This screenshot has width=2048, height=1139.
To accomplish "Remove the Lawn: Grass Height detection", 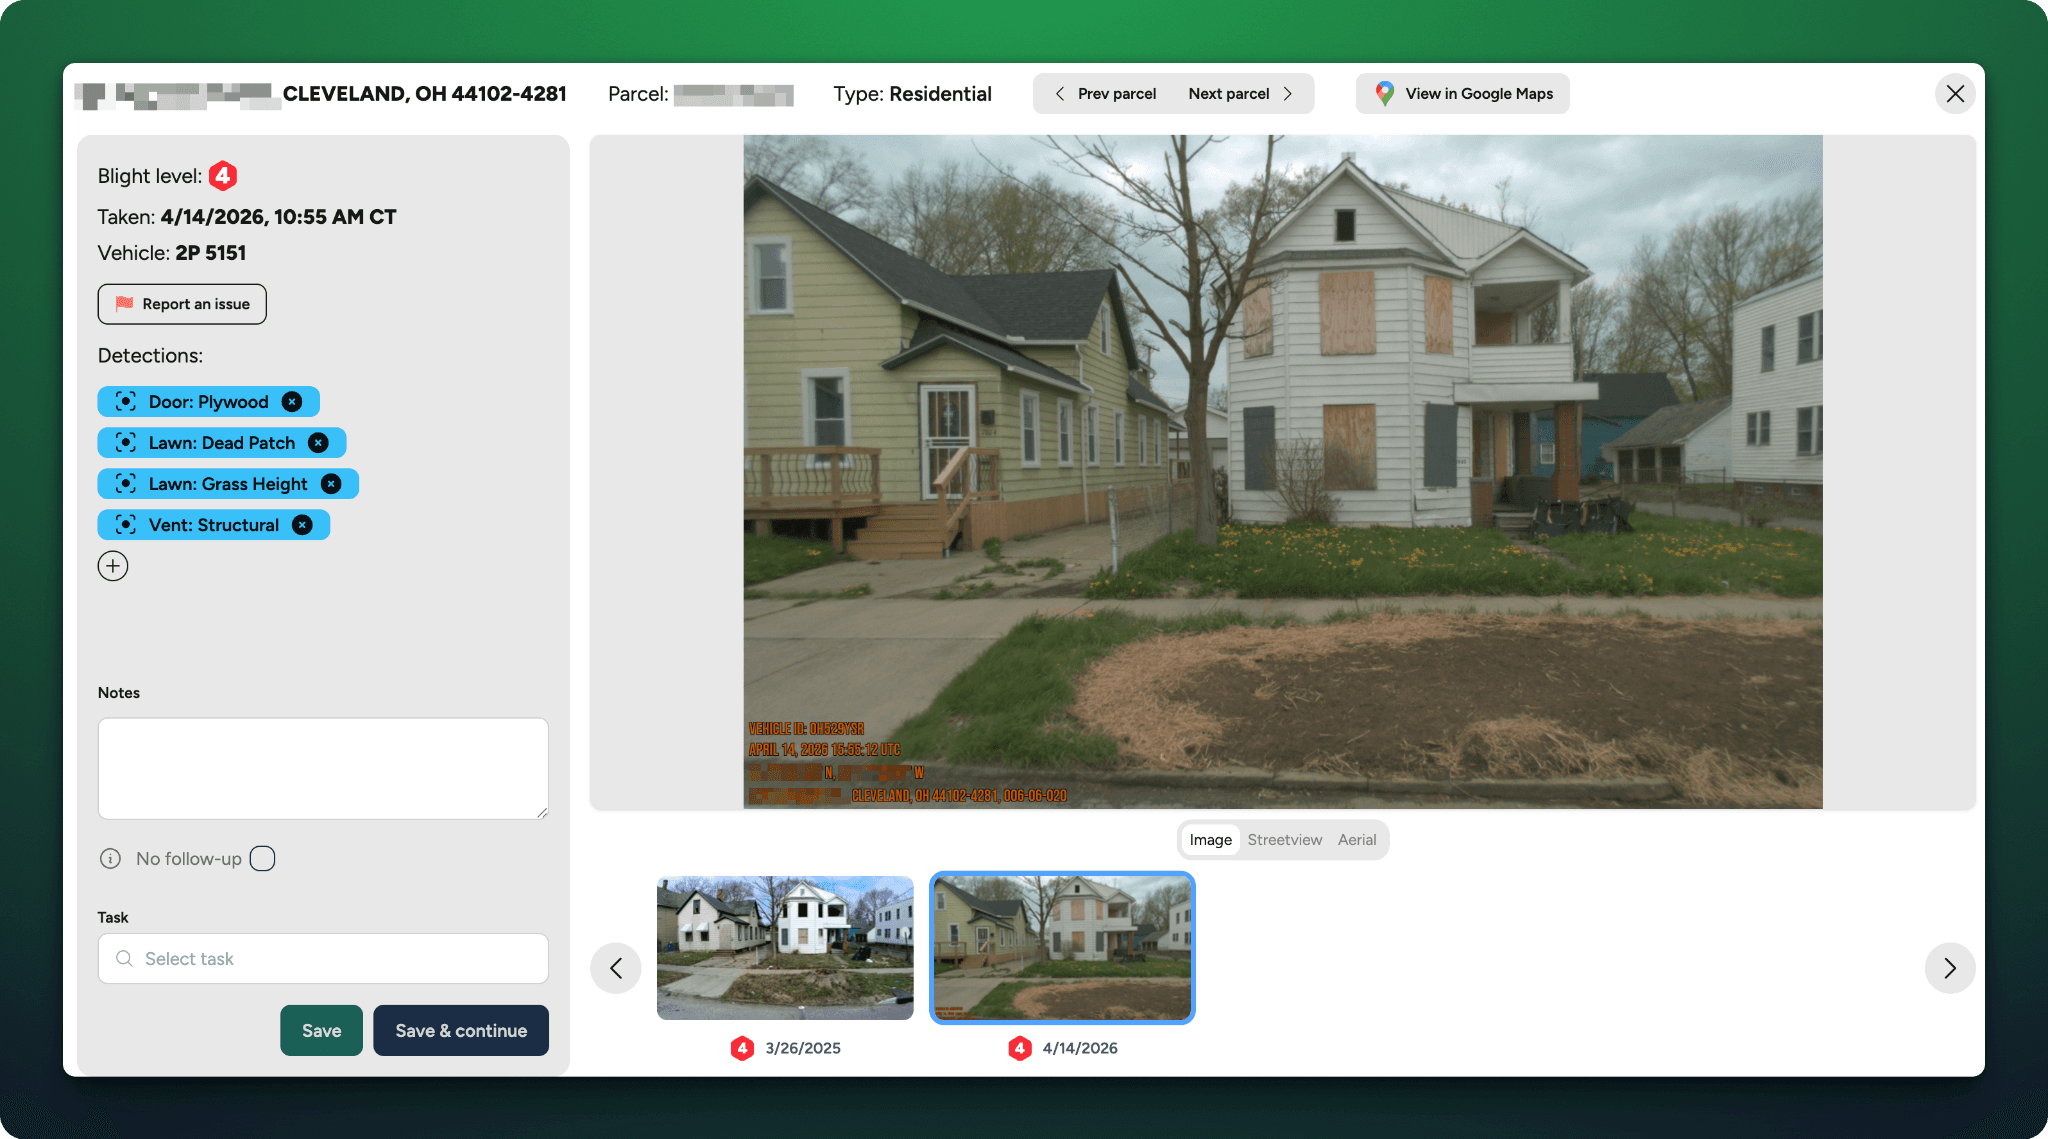I will tap(331, 484).
